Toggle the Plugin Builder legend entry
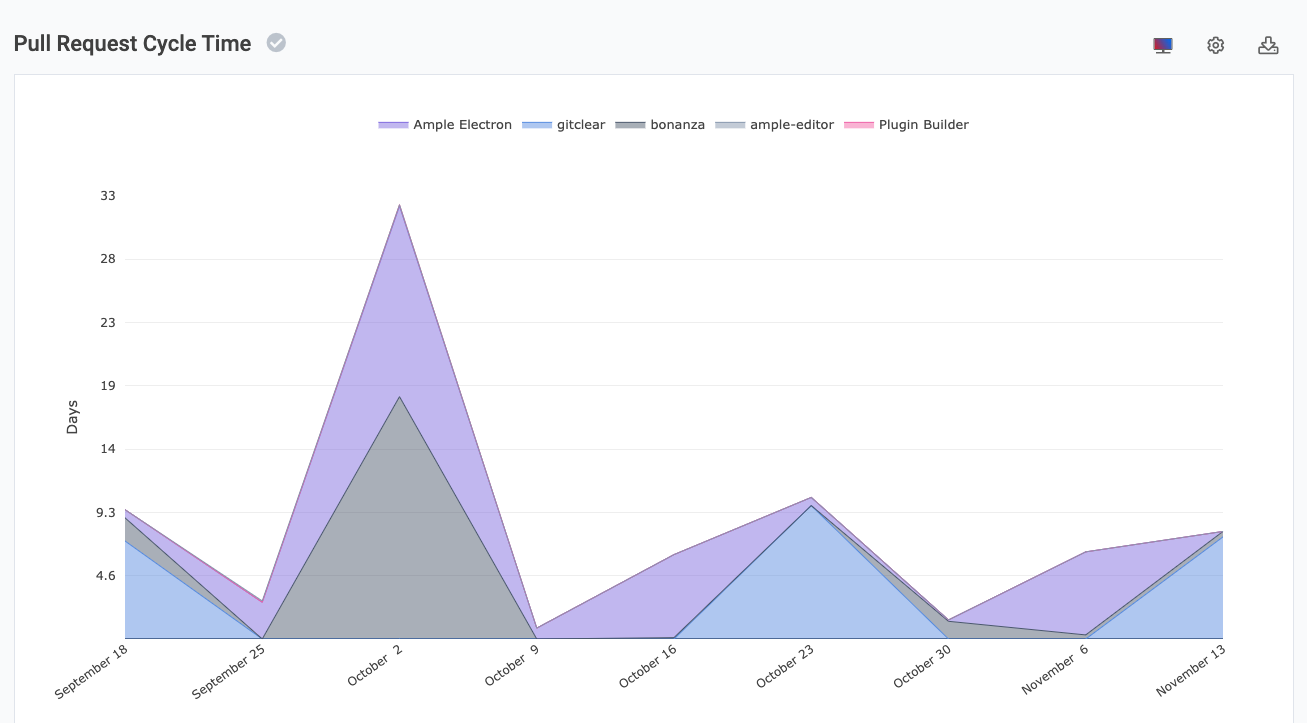1307x723 pixels. coord(923,125)
